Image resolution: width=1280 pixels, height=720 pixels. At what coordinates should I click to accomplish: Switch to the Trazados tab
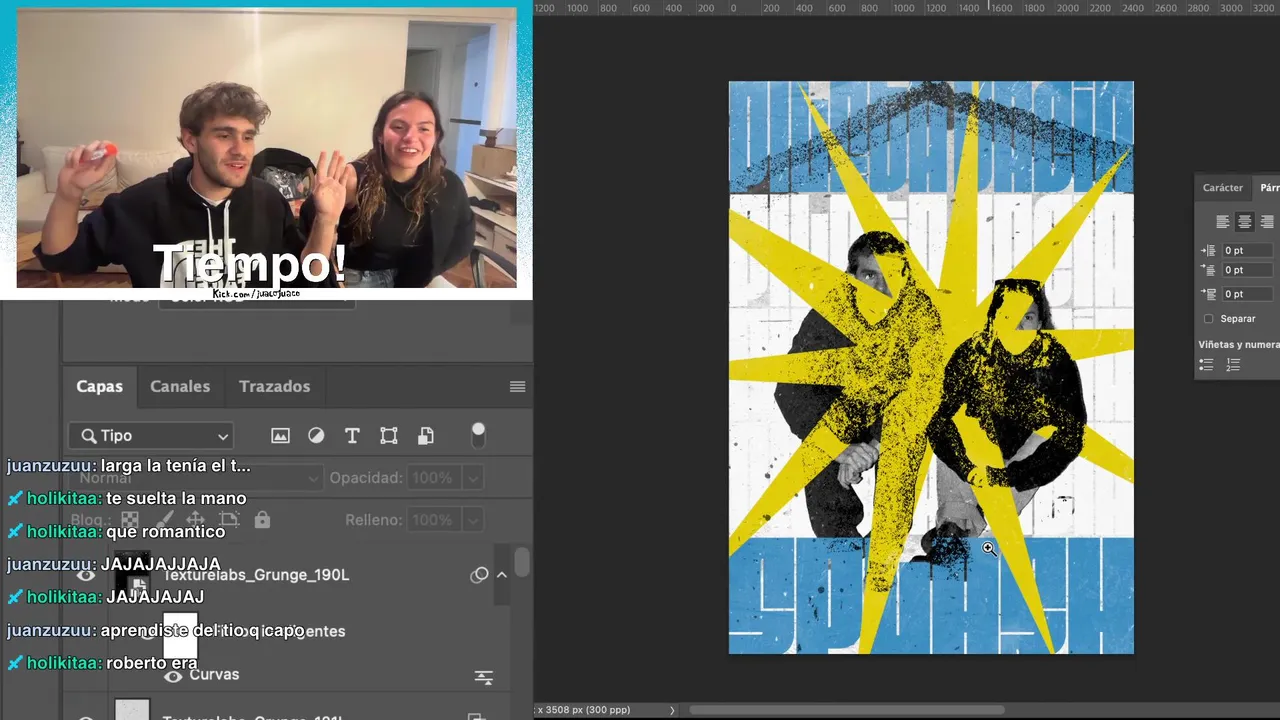pos(274,386)
